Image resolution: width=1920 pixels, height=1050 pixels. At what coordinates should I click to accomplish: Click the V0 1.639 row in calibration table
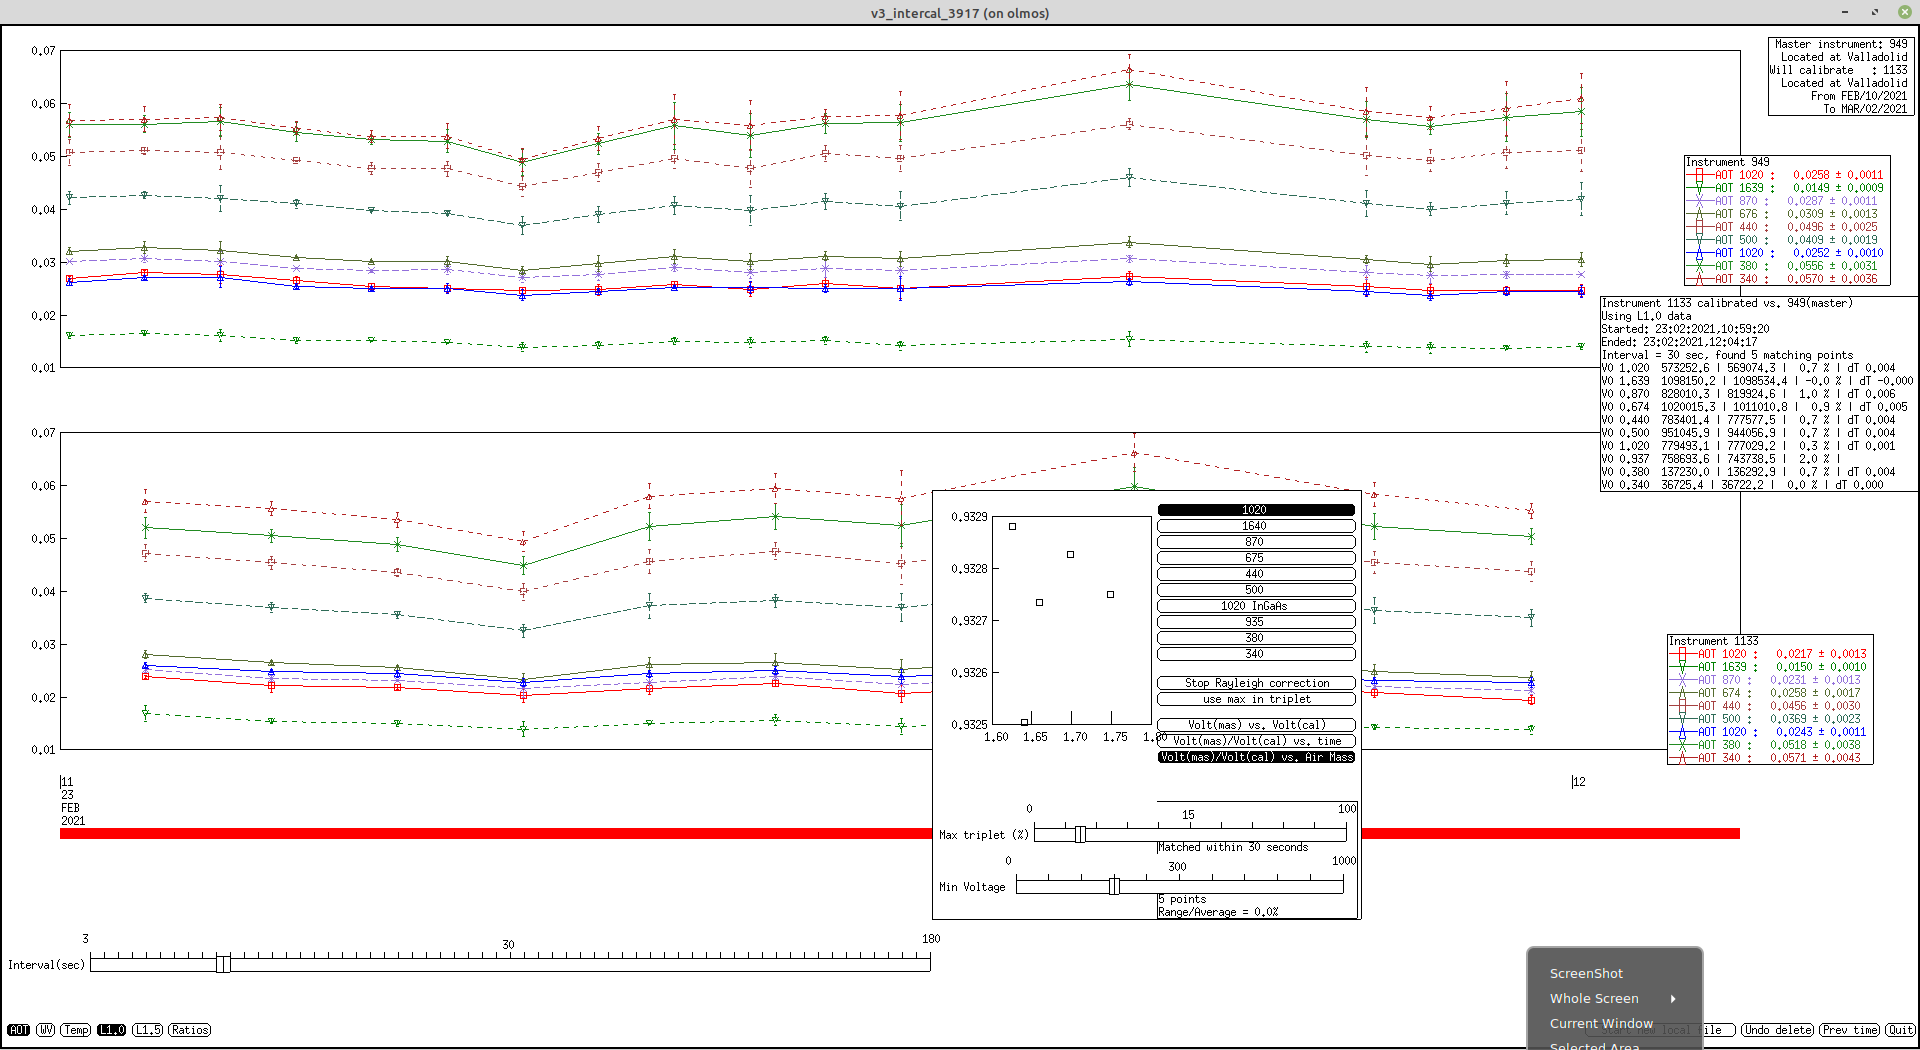1757,381
